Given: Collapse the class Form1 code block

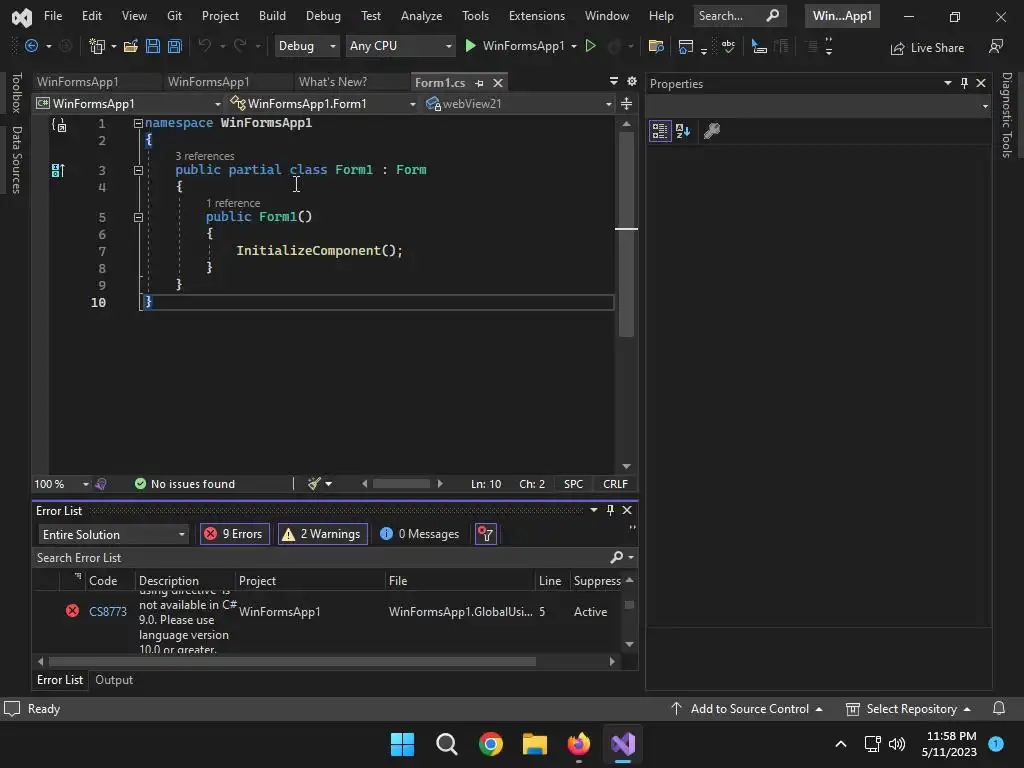Looking at the screenshot, I should 138,170.
